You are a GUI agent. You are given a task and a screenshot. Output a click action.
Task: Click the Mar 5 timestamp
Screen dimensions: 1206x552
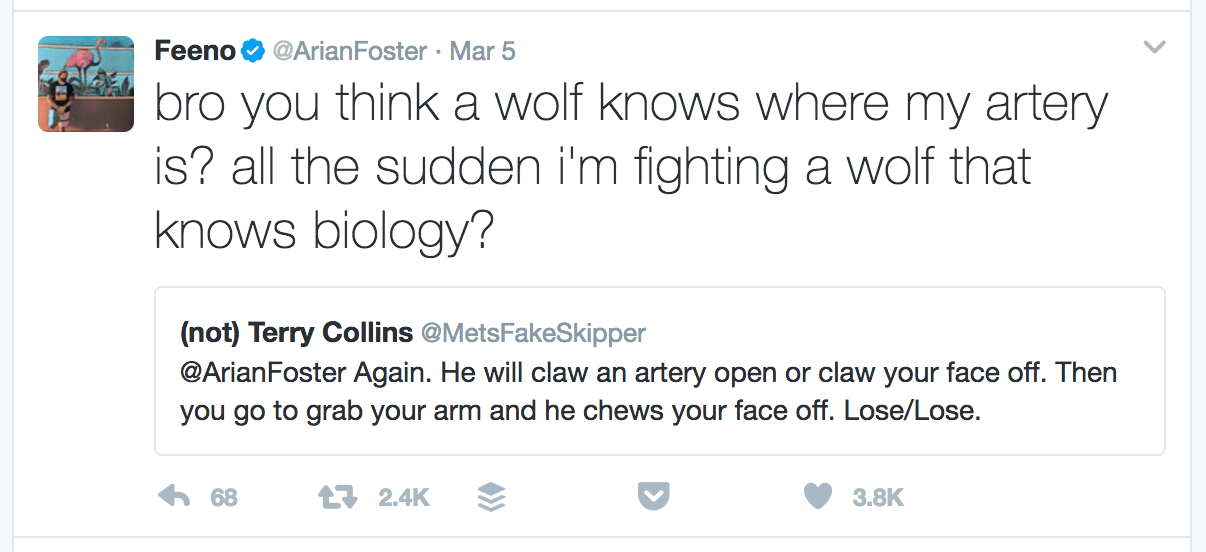pos(482,50)
